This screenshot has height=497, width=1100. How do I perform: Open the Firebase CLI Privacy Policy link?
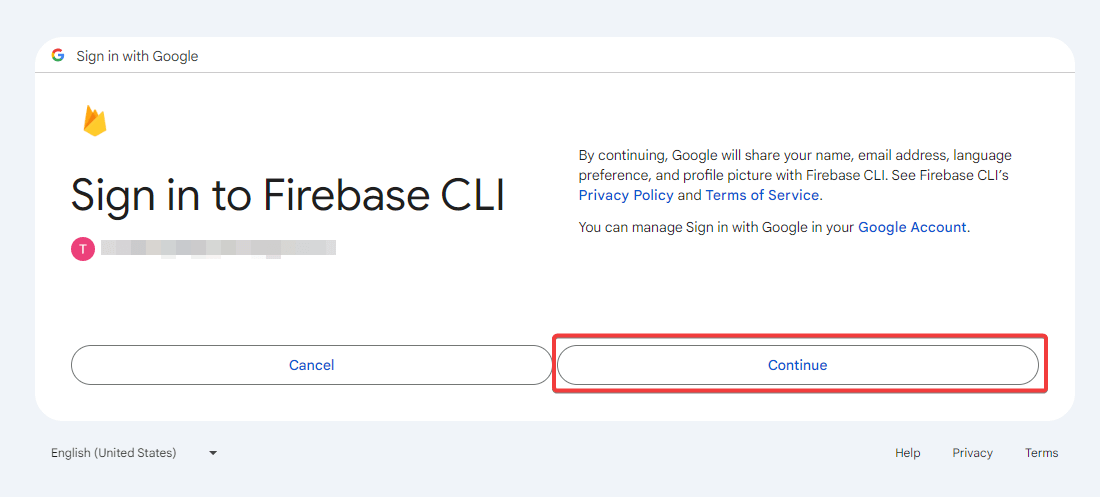tap(626, 195)
